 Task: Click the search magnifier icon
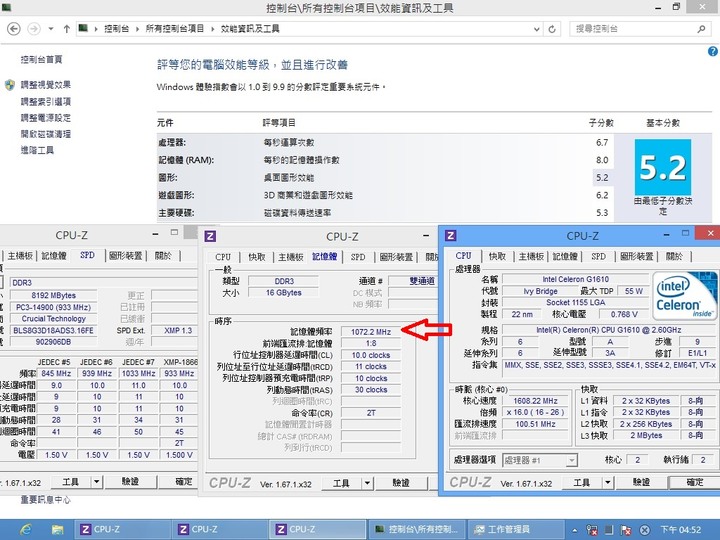tap(701, 29)
